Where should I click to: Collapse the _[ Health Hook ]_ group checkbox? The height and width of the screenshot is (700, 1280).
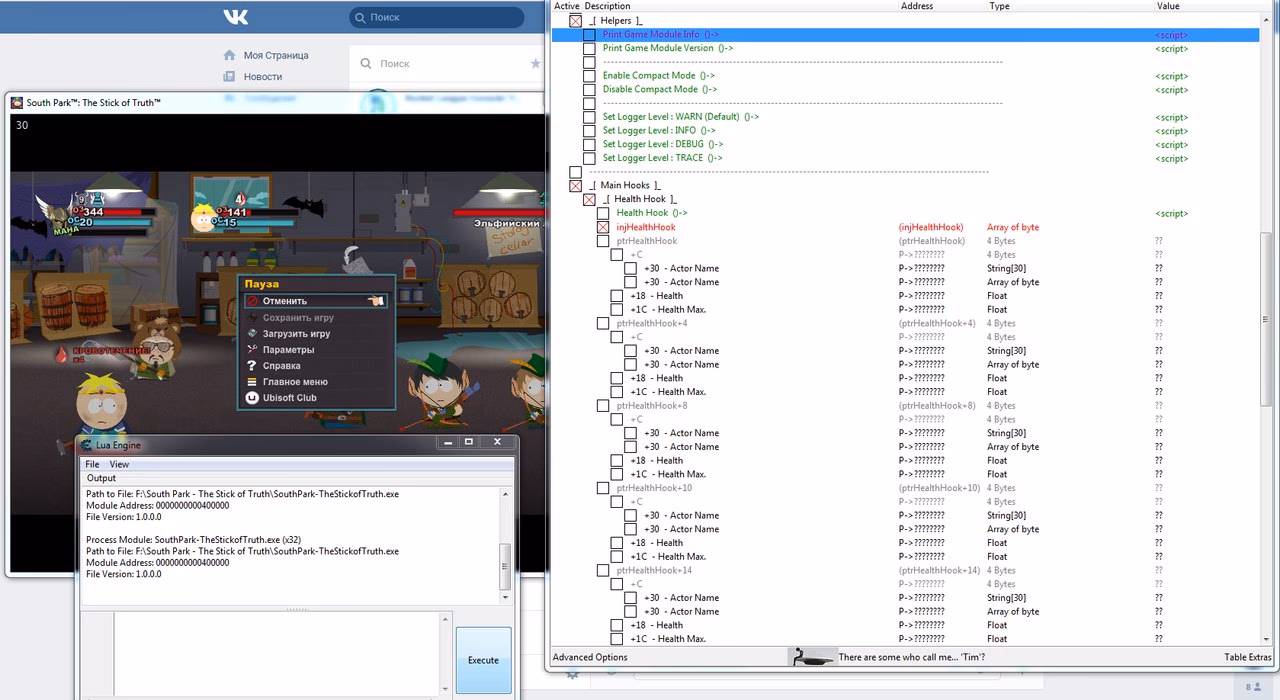pyautogui.click(x=589, y=199)
